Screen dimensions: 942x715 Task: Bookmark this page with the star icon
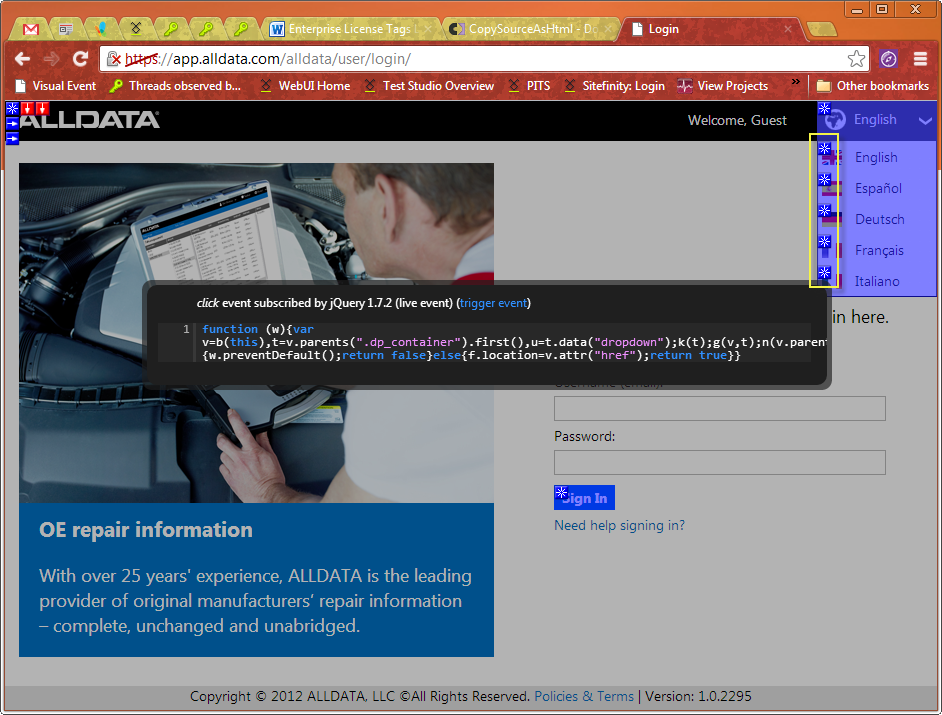856,59
